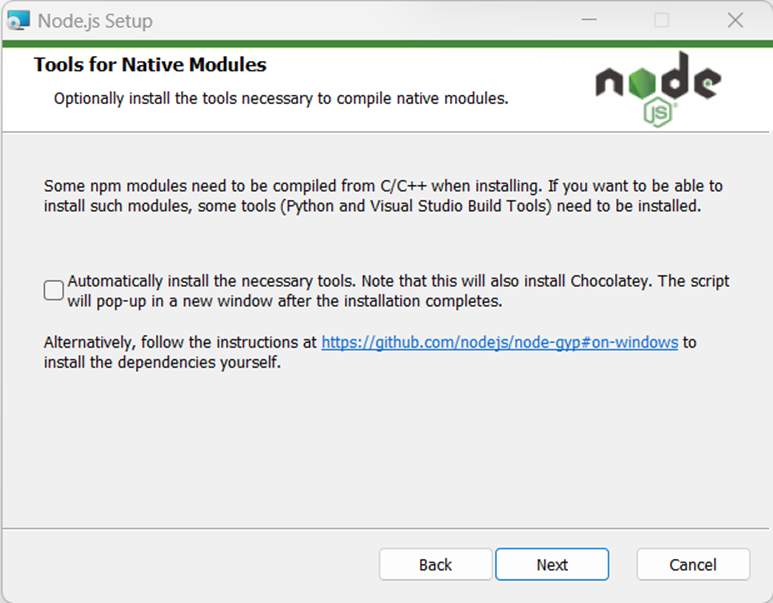Click the 'Alternatively, follow the instructions at' text
This screenshot has width=773, height=603.
click(x=180, y=342)
